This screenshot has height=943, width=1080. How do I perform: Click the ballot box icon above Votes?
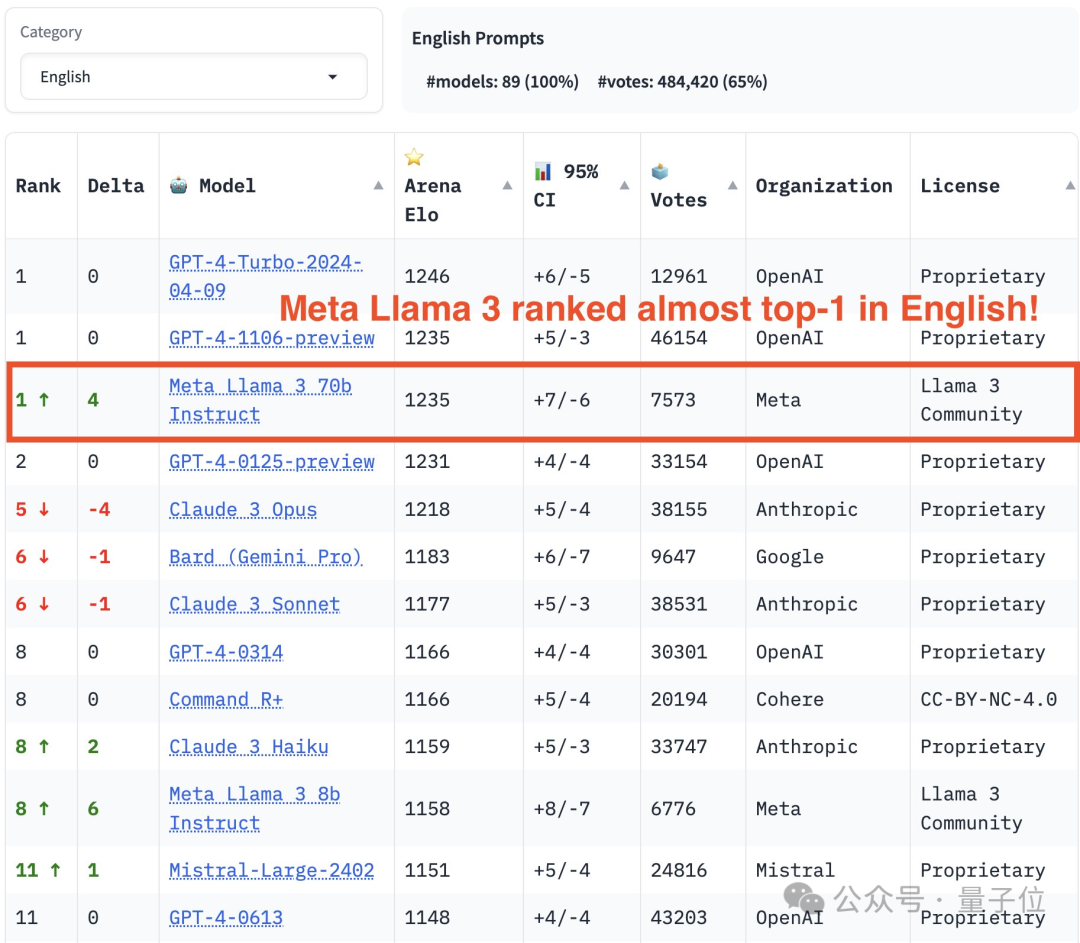(x=660, y=172)
